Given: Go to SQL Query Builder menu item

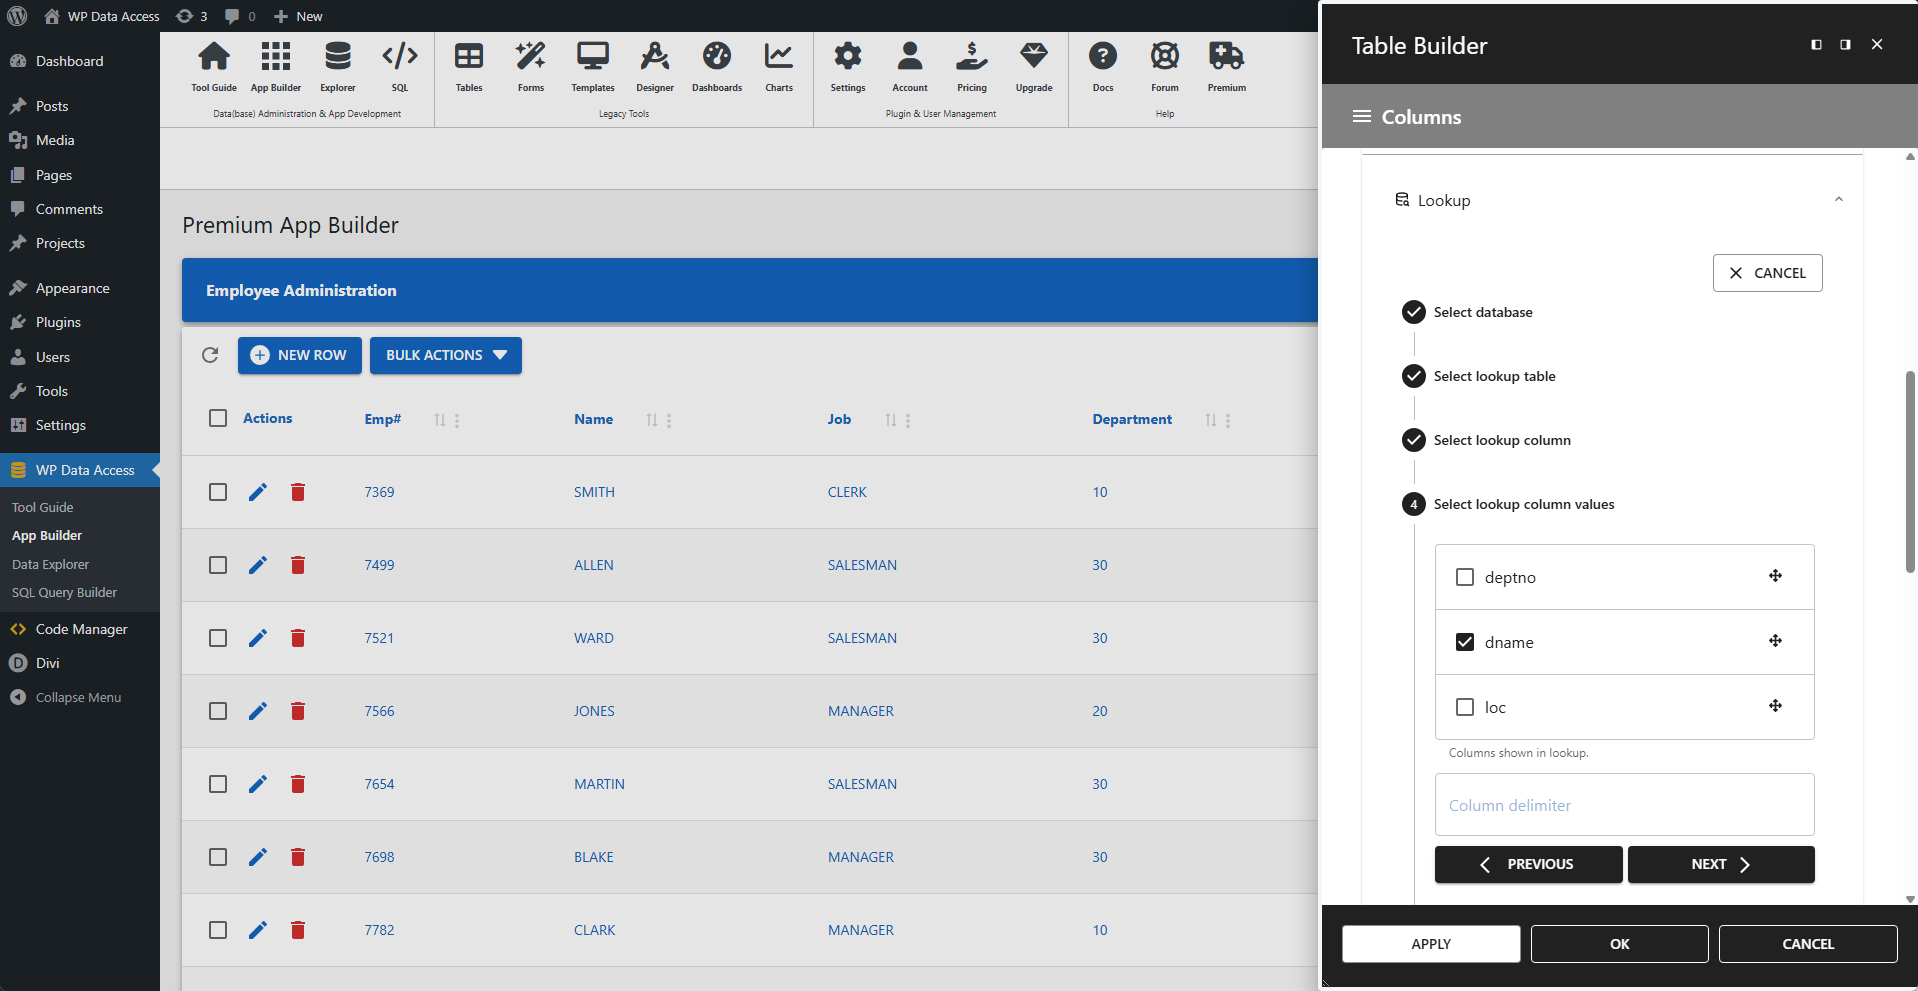Looking at the screenshot, I should (x=64, y=592).
